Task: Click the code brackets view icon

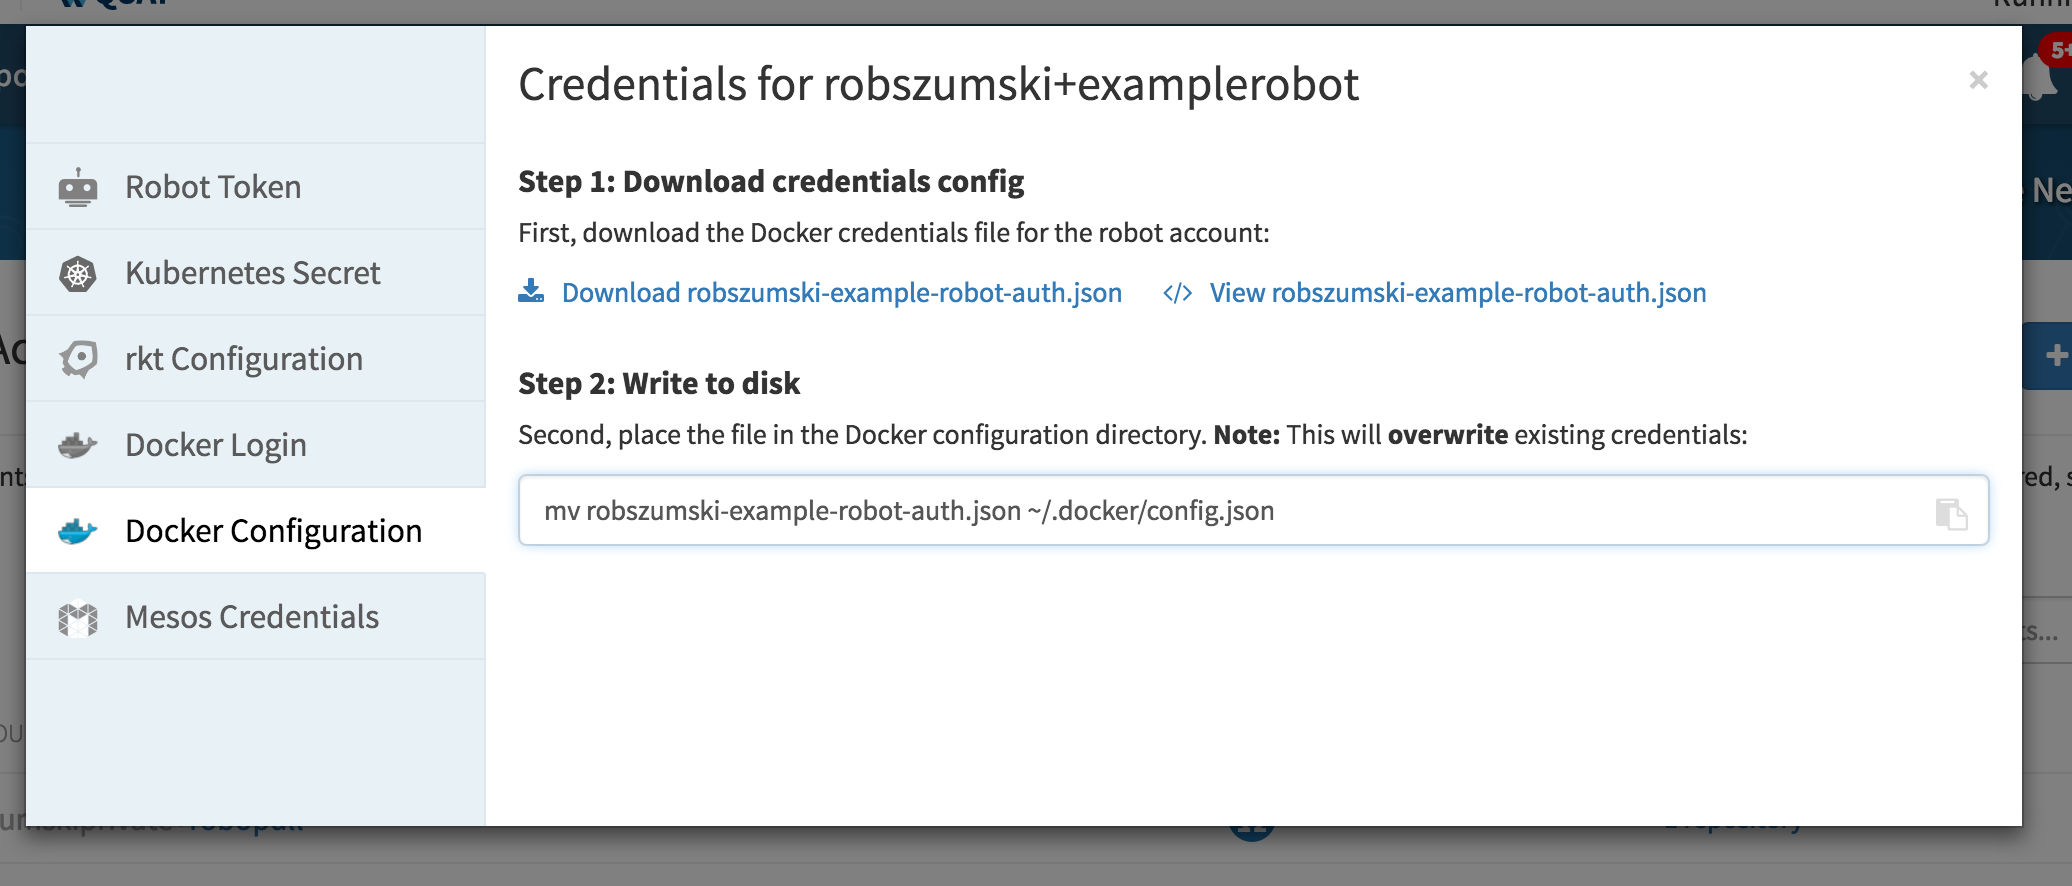Action: [1177, 293]
